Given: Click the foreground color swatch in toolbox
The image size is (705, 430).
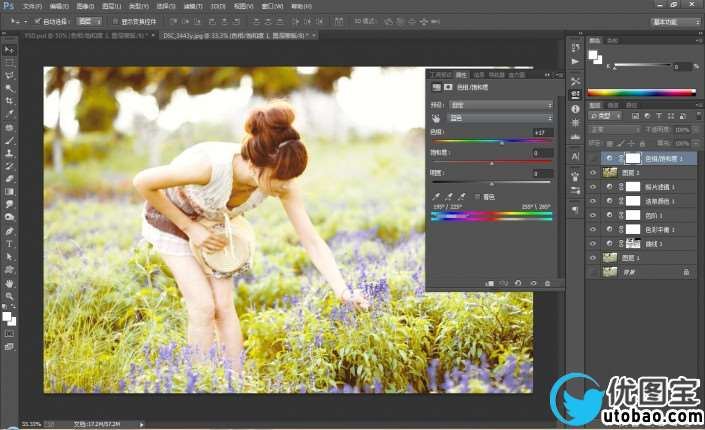Looking at the screenshot, I should [7, 315].
